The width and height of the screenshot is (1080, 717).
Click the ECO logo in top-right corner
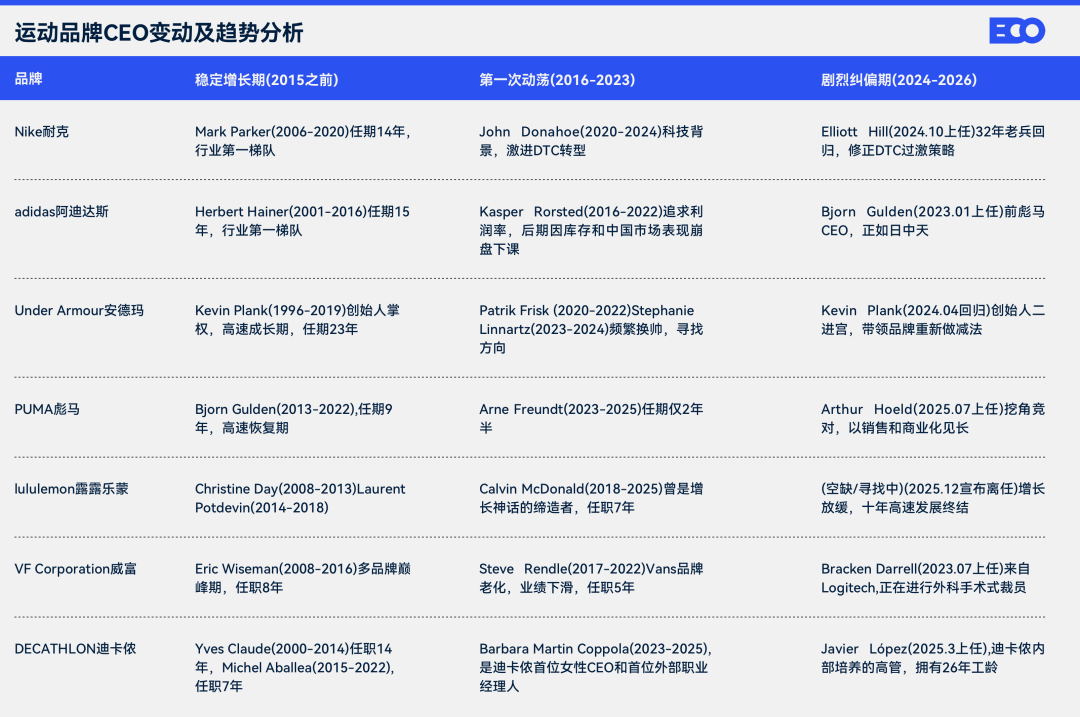(x=1016, y=31)
